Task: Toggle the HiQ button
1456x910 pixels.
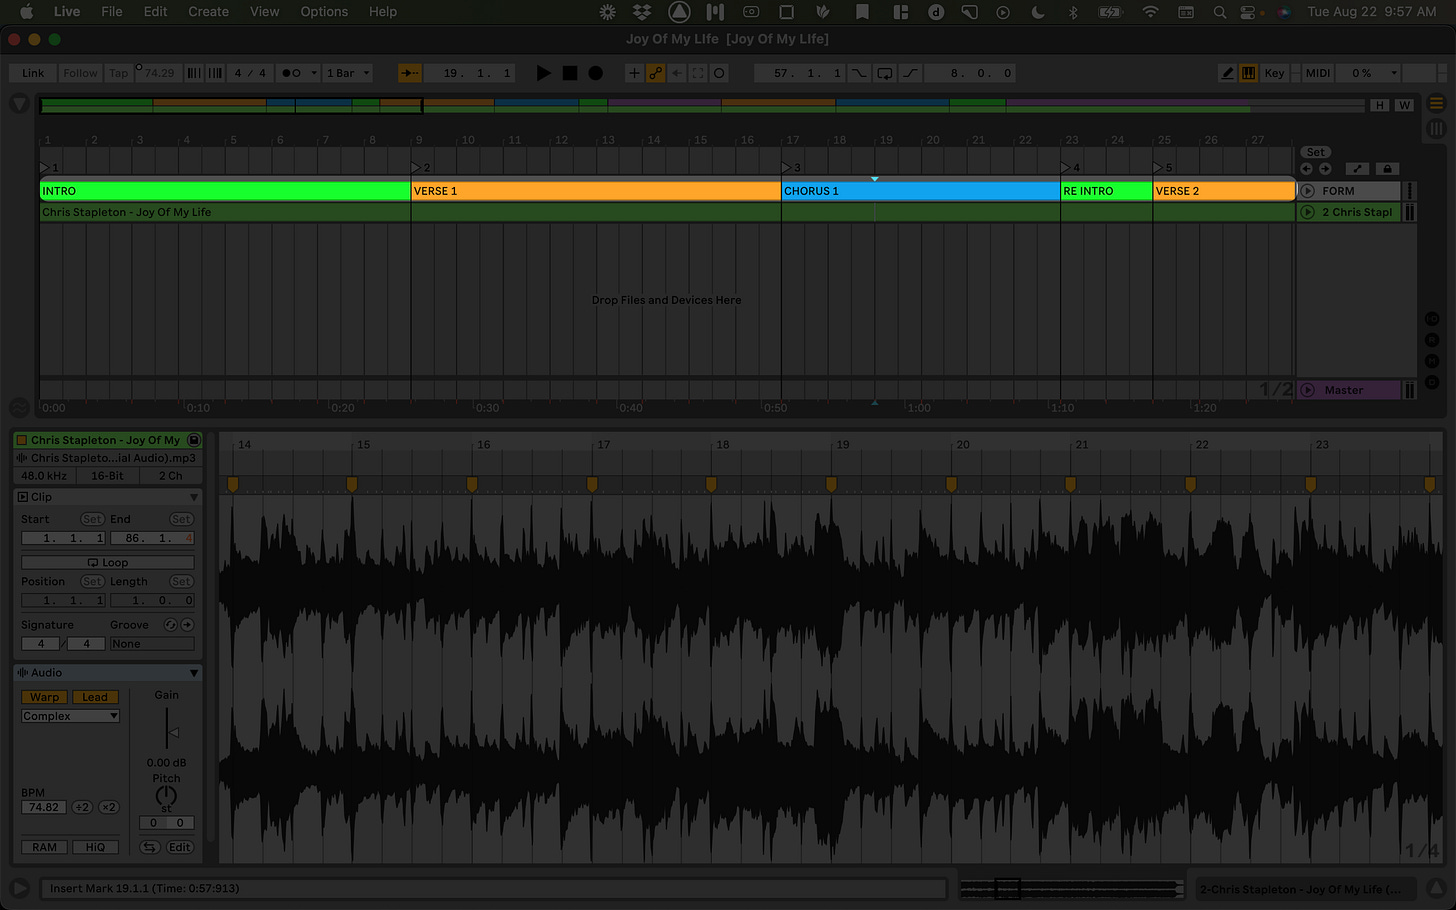Action: tap(95, 847)
